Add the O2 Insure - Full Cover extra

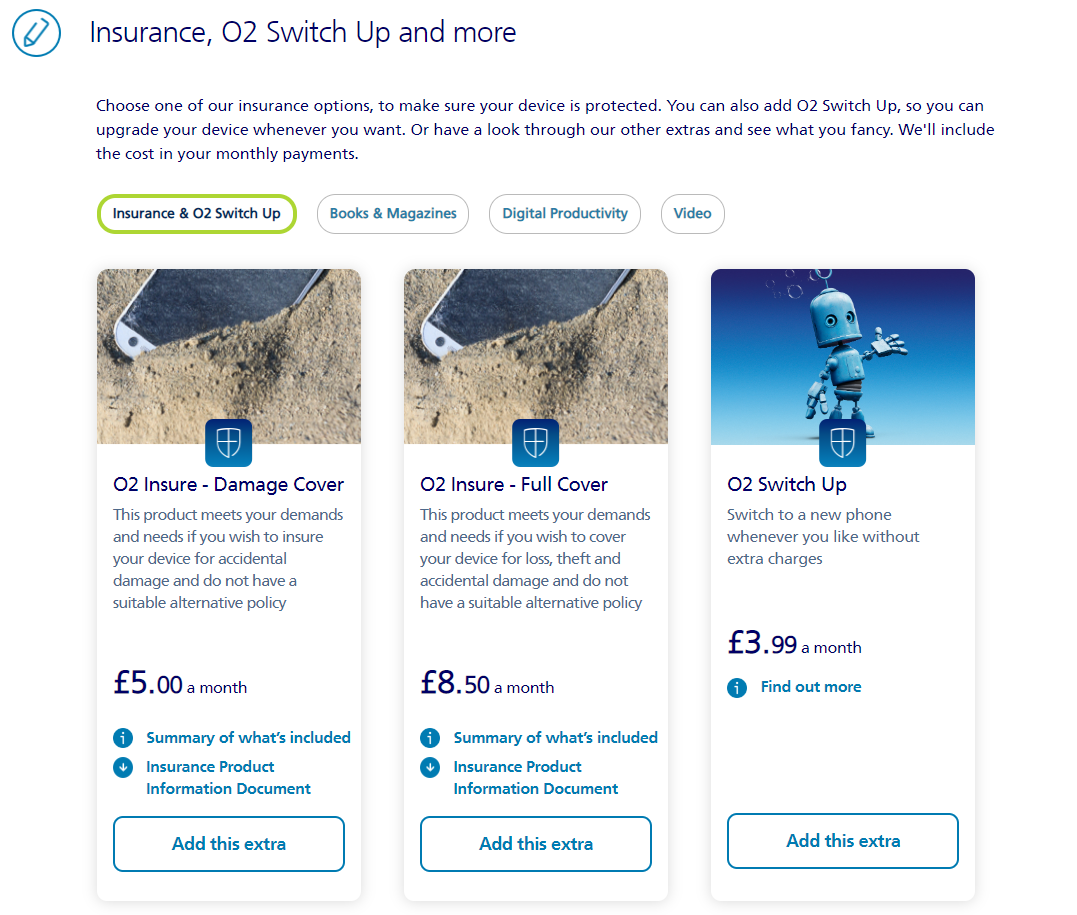536,843
